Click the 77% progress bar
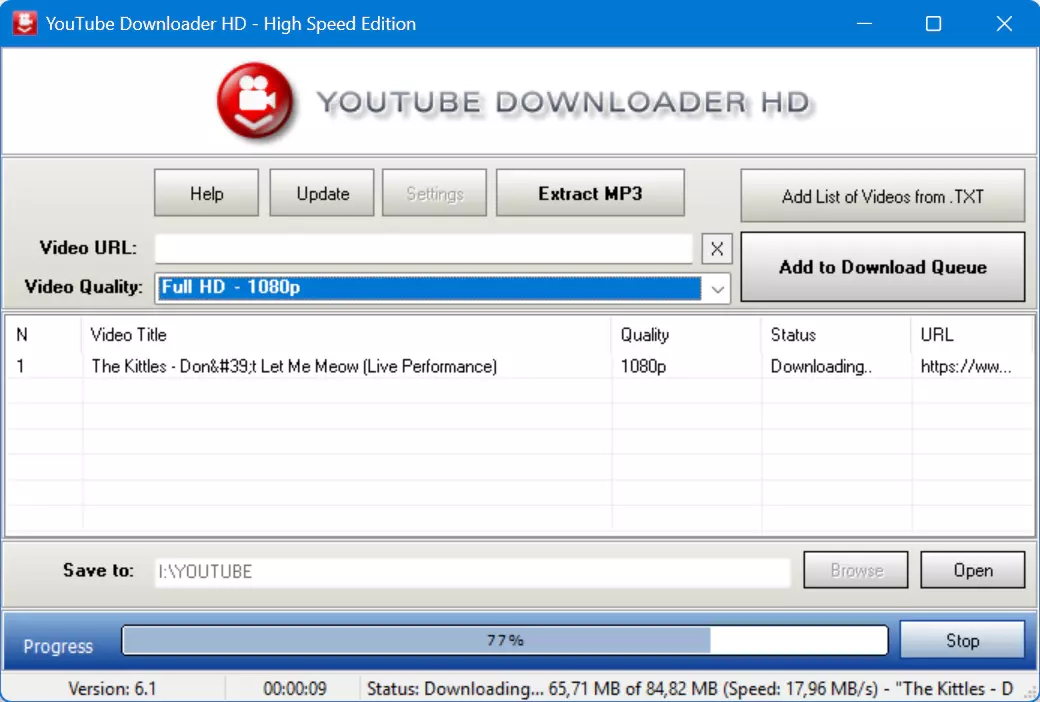This screenshot has width=1040, height=702. coord(505,640)
